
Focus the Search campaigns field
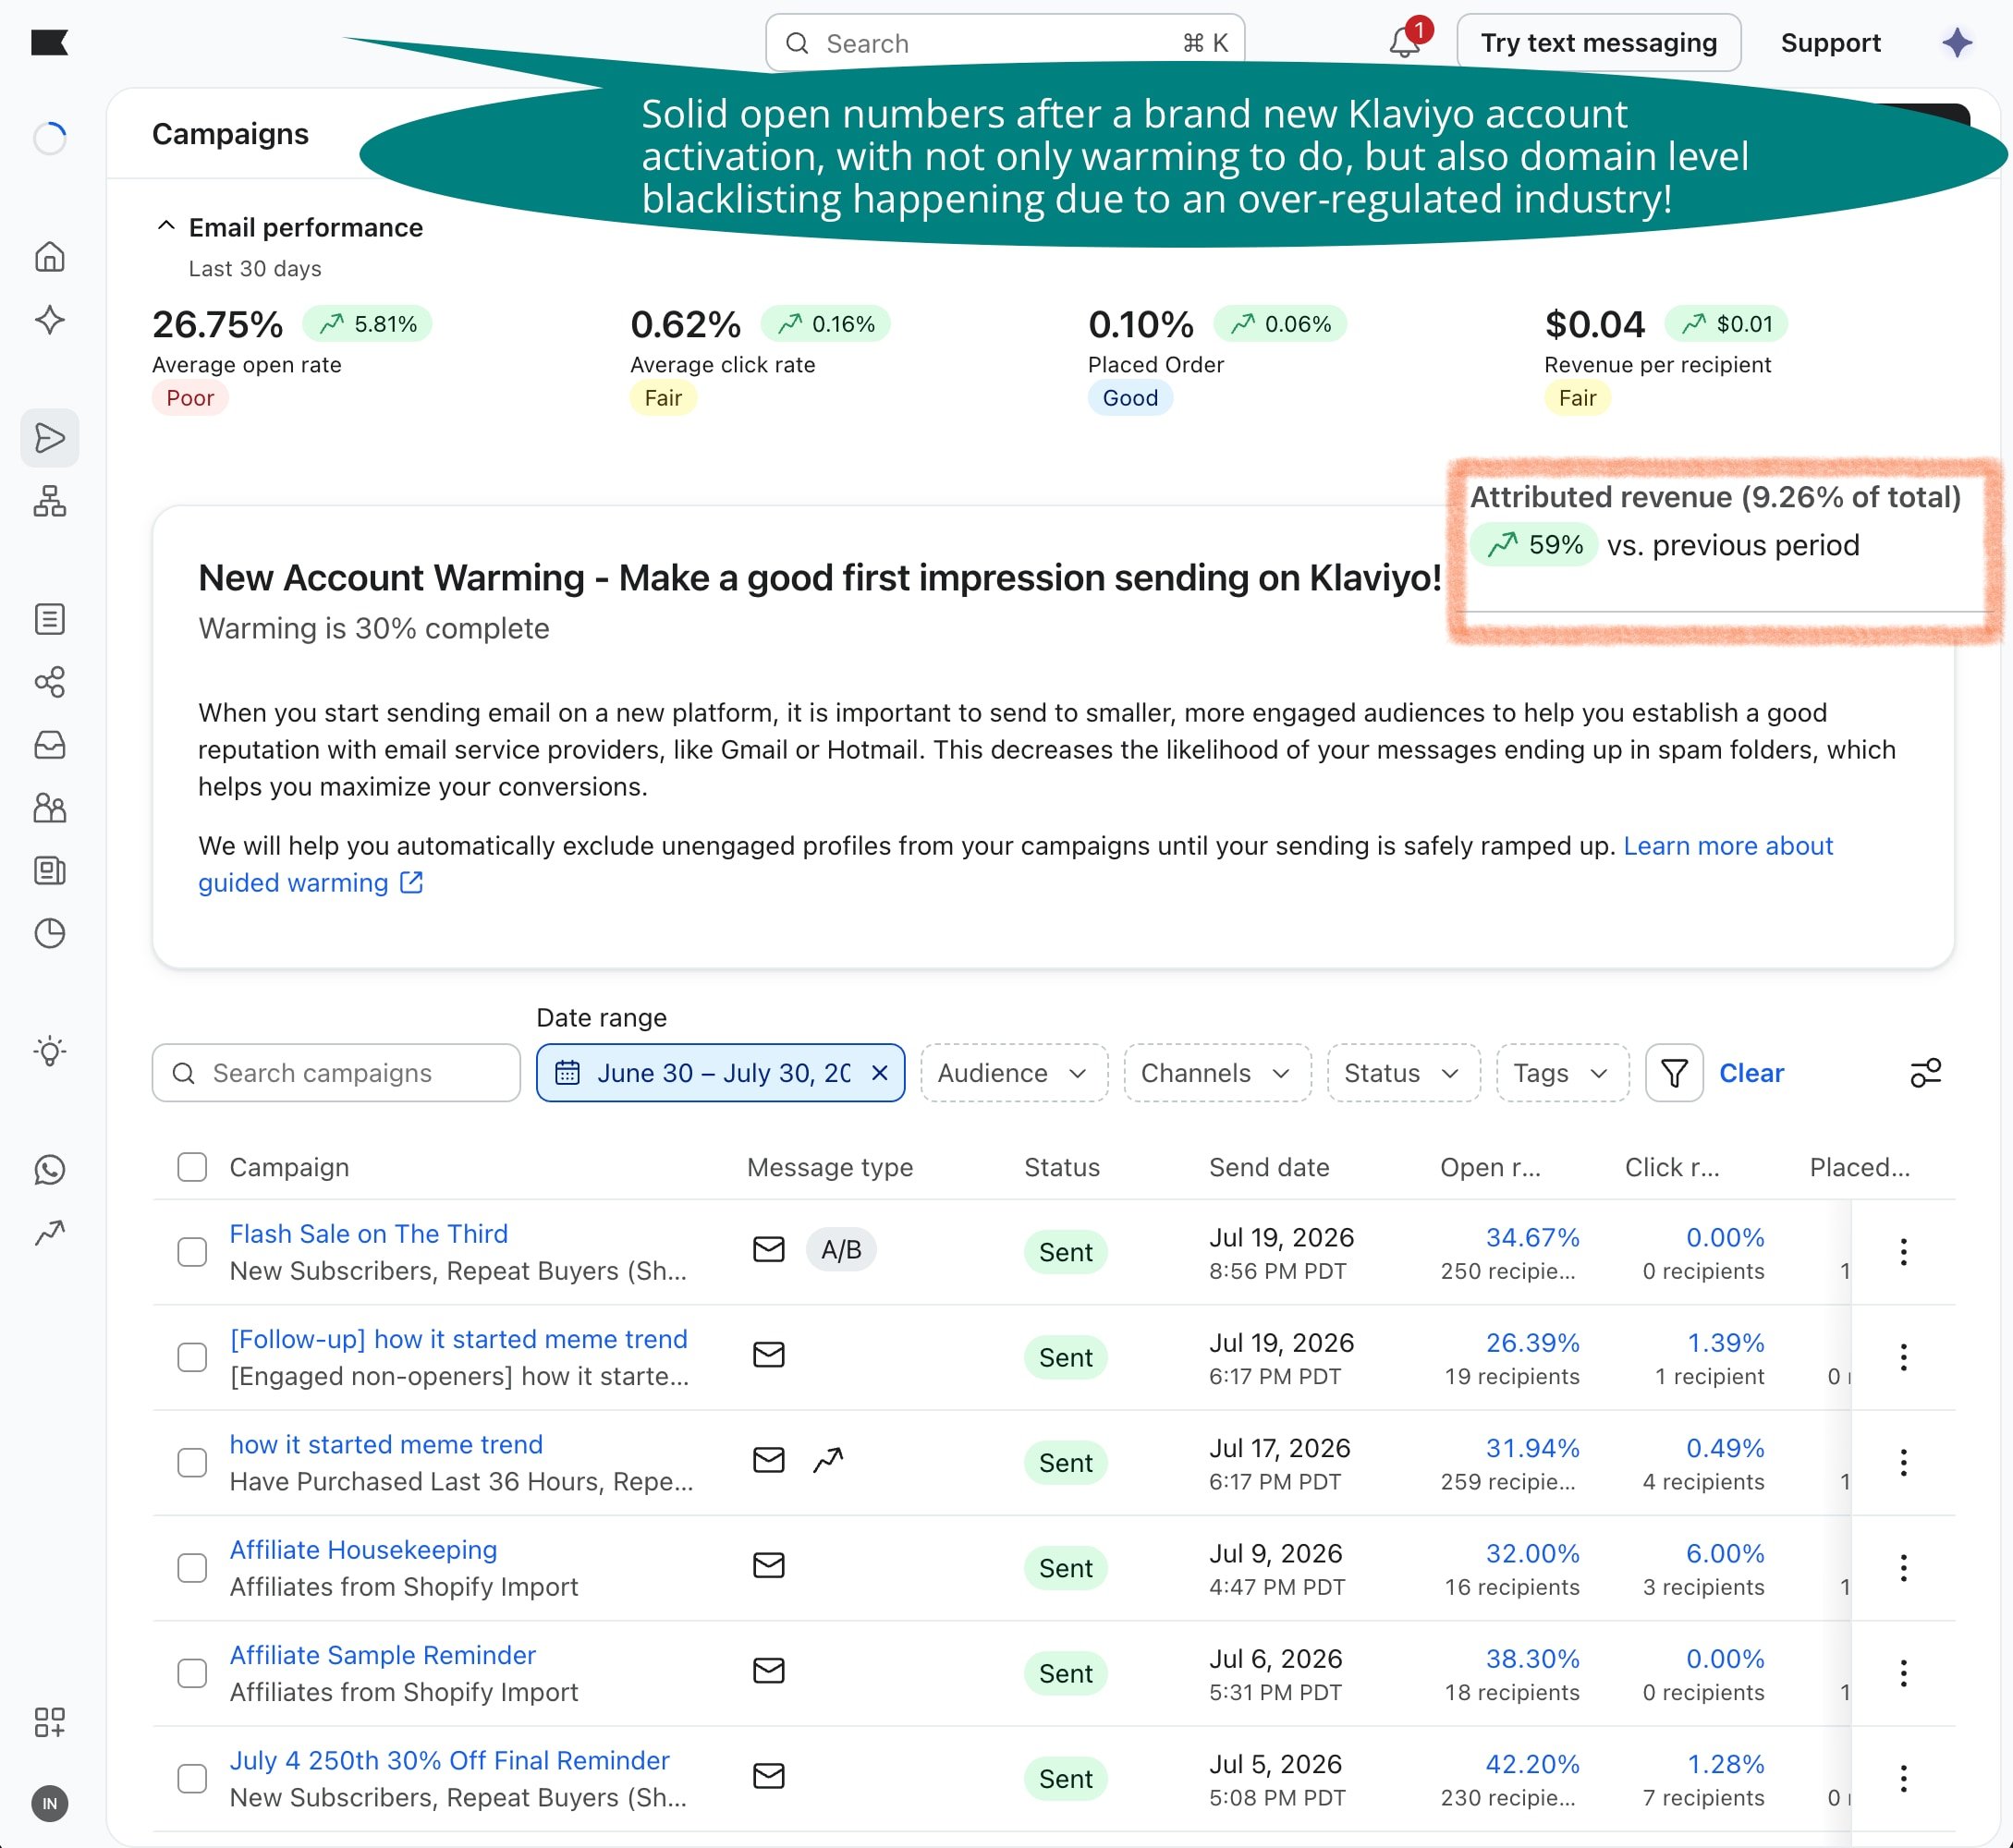tap(336, 1073)
